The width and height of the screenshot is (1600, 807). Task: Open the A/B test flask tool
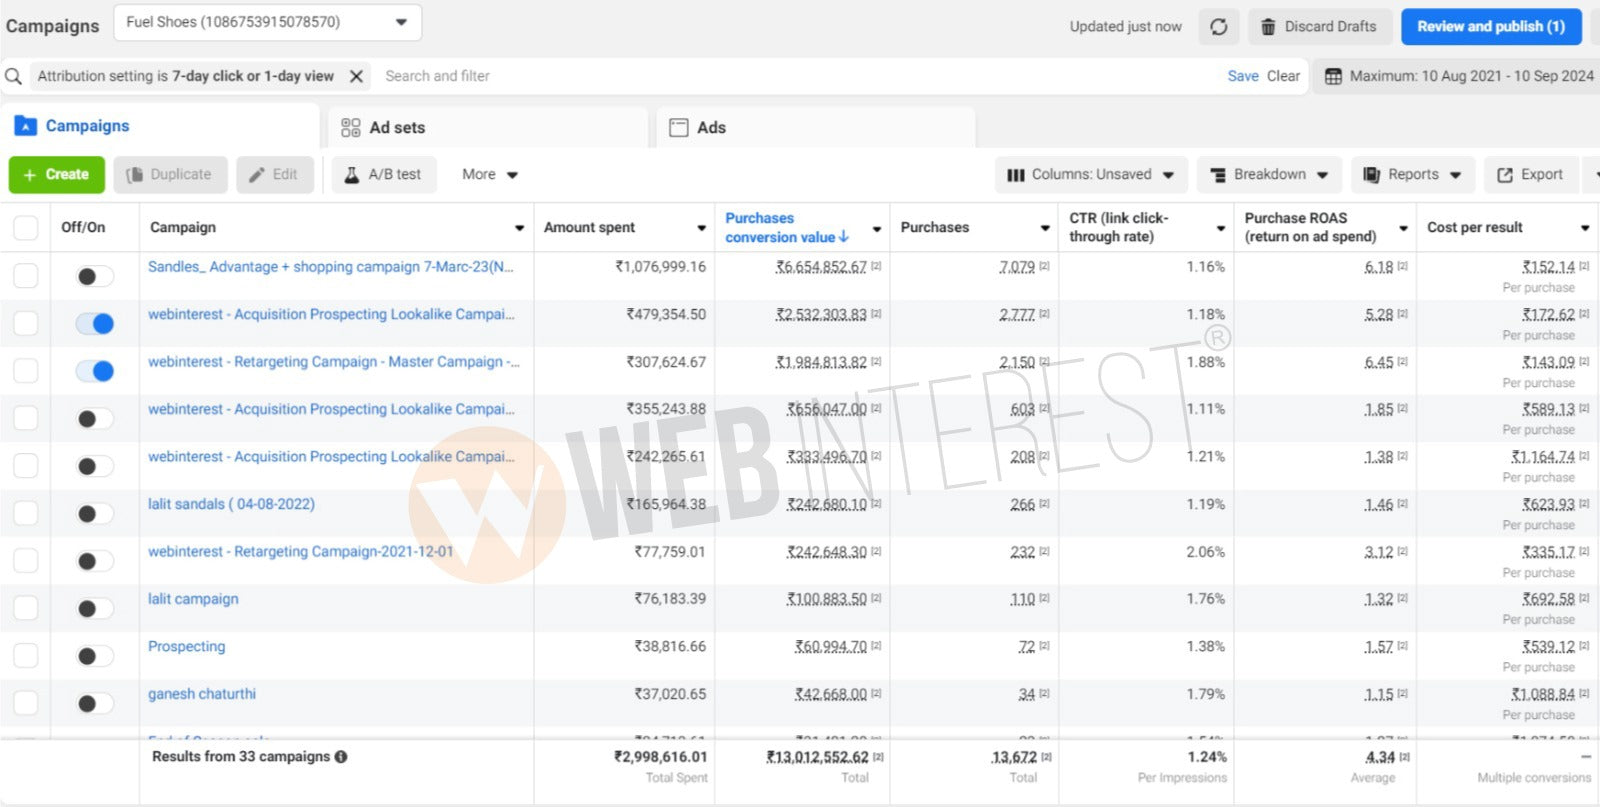pos(383,174)
